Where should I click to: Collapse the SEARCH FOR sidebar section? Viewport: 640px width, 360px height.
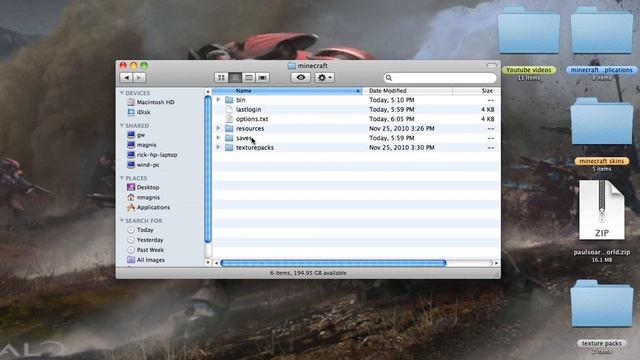pyautogui.click(x=122, y=220)
